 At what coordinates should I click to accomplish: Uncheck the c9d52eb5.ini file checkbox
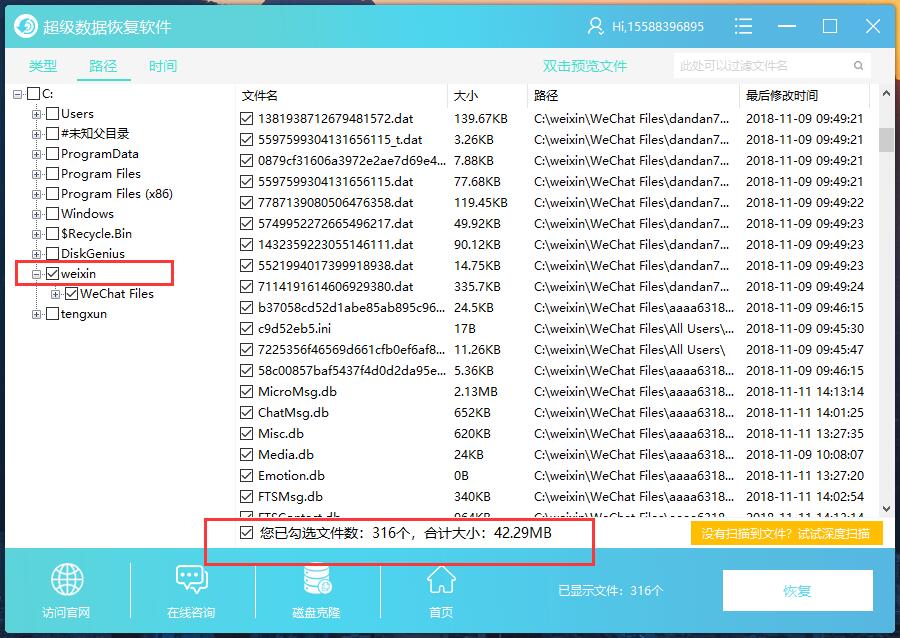tap(246, 329)
